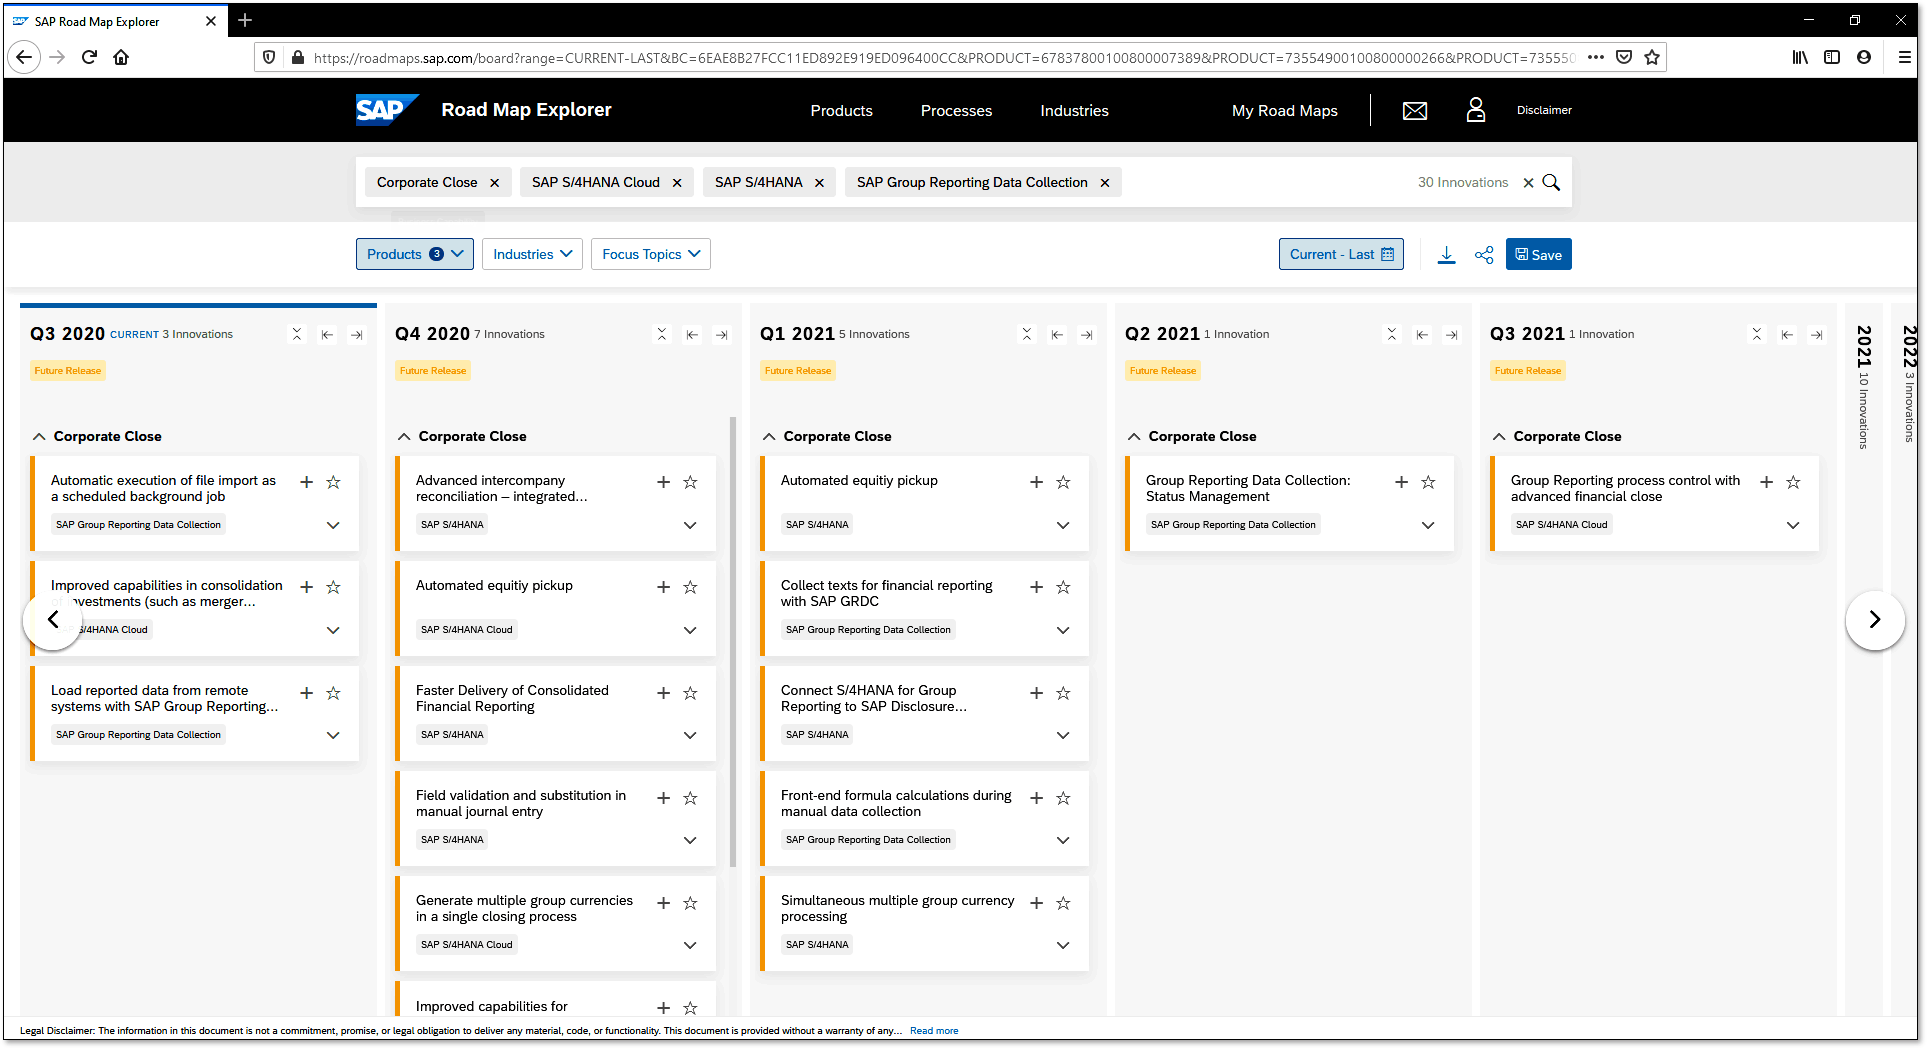Click the Save button
This screenshot has width=1927, height=1049.
click(x=1538, y=255)
